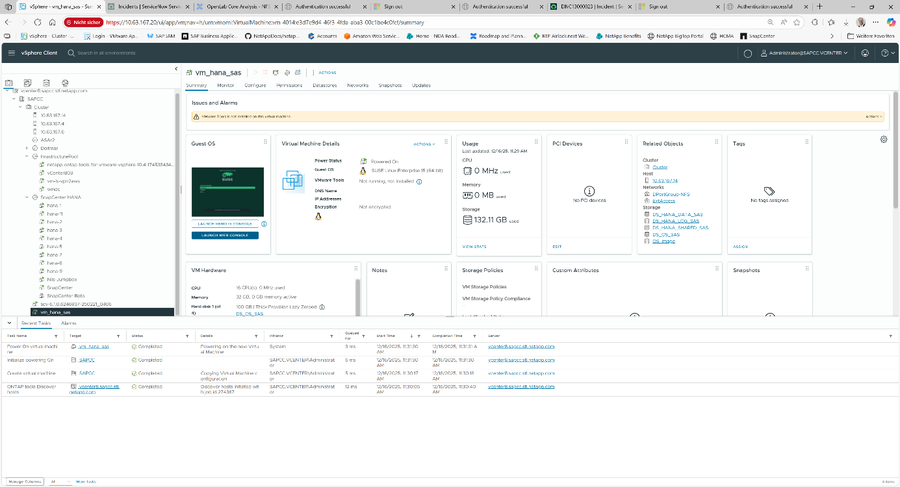The image size is (900, 487).
Task: Filter the Task Name column in Recent Tasks
Action: click(56, 336)
